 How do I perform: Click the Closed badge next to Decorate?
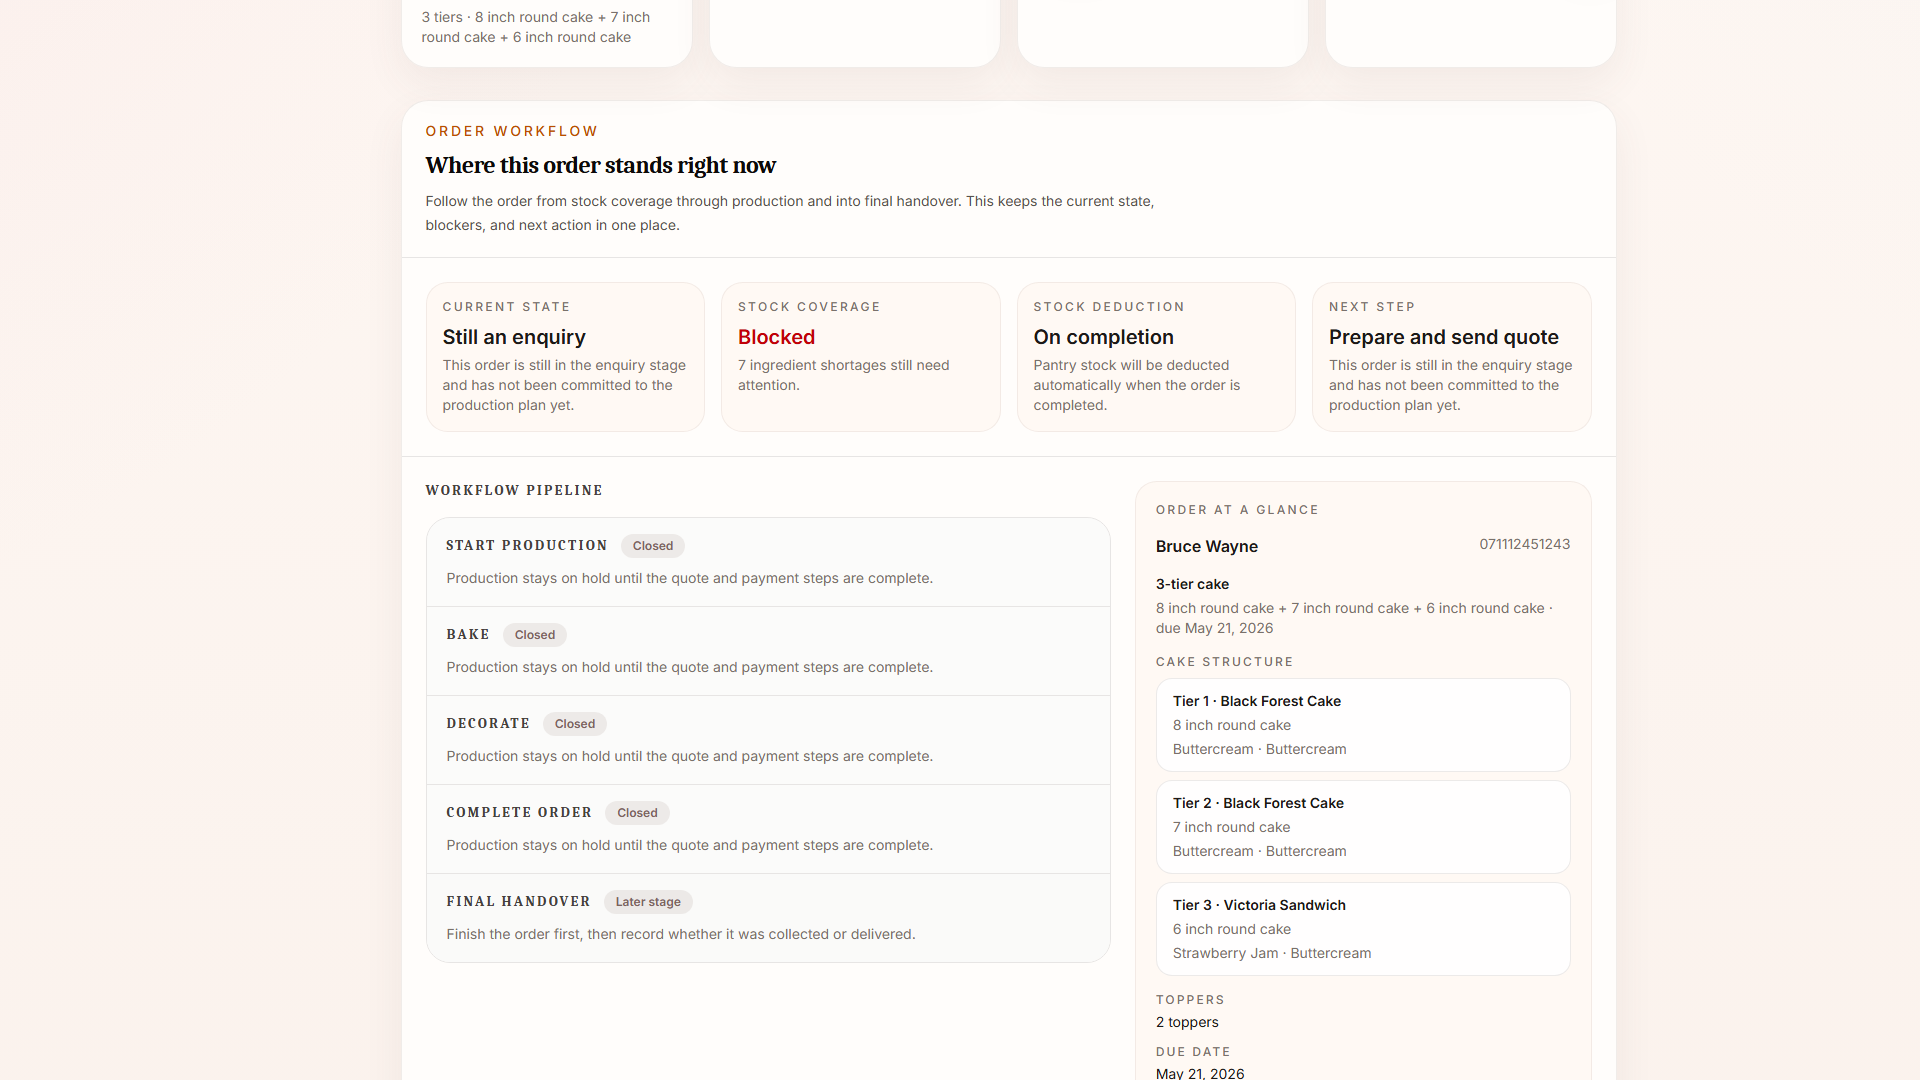point(575,724)
